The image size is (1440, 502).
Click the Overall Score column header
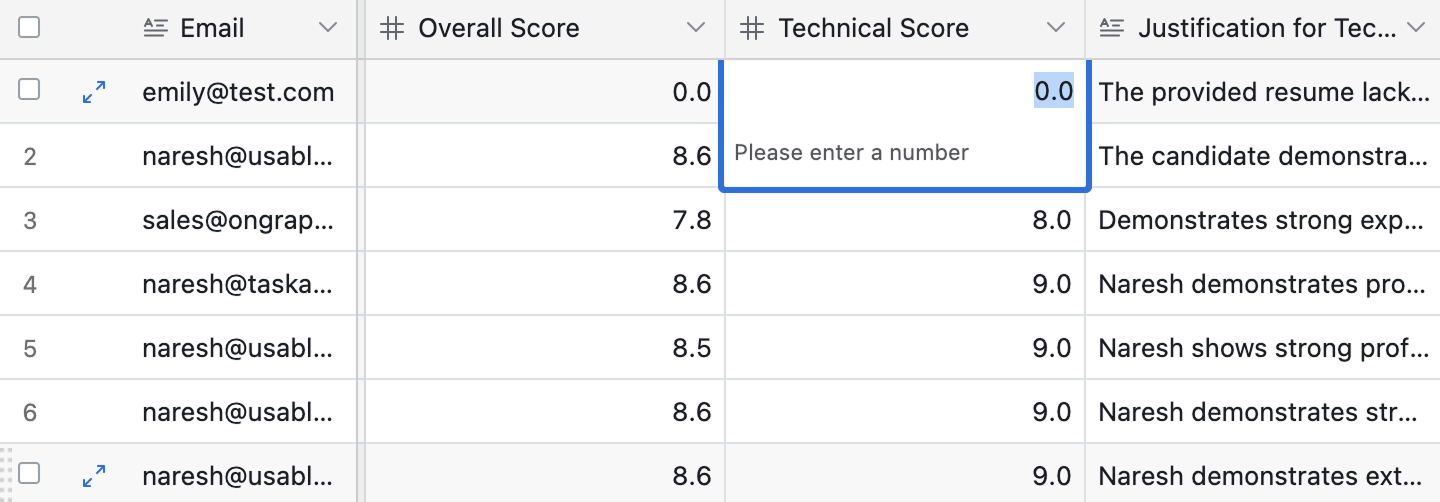click(498, 29)
